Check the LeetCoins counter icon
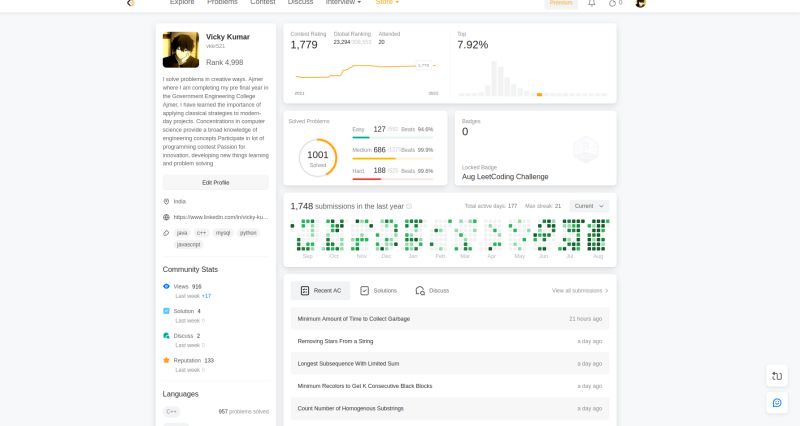The height and width of the screenshot is (426, 800). 612,3
